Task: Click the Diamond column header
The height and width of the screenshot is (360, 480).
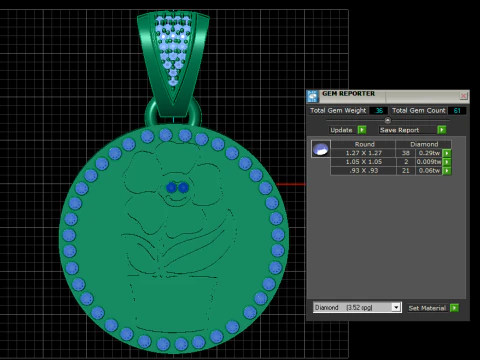Action: pyautogui.click(x=424, y=144)
